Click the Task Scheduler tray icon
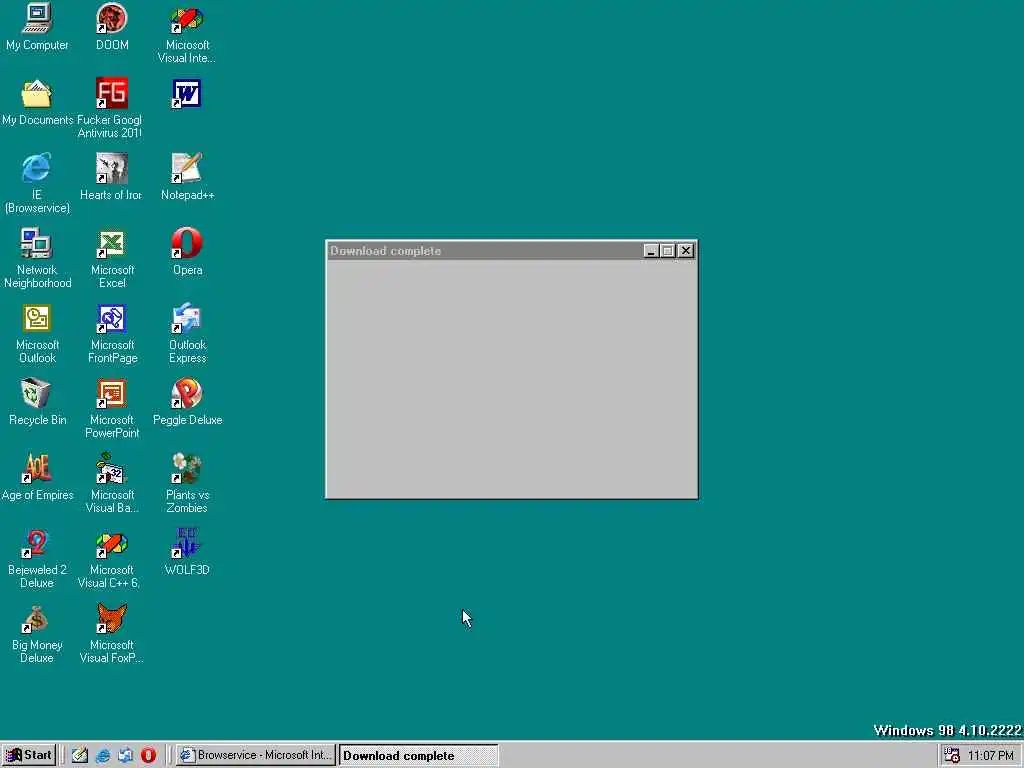The height and width of the screenshot is (768, 1024). 952,756
